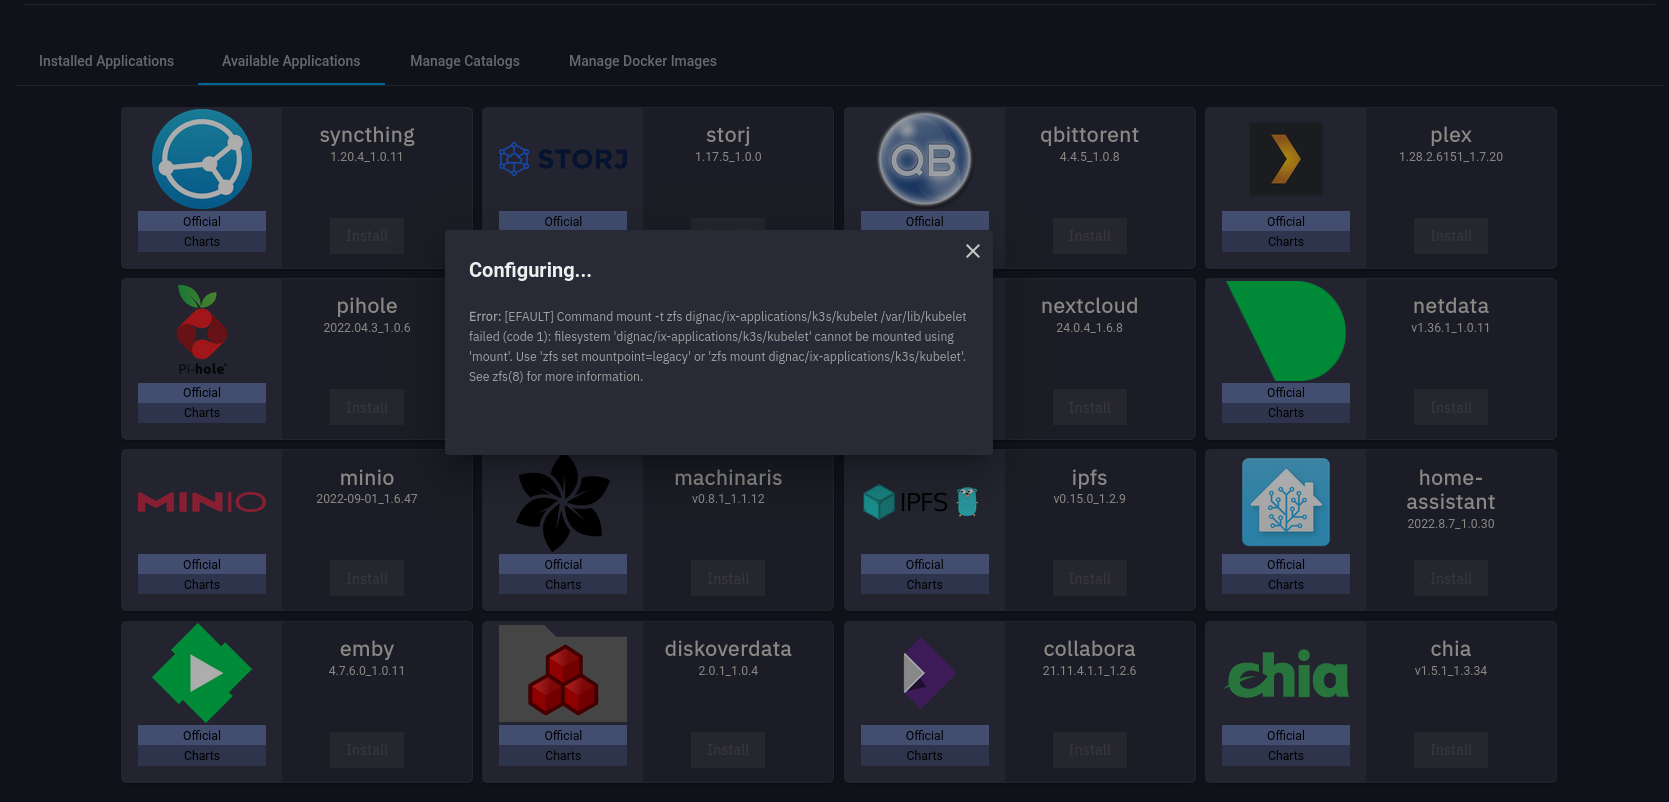Install the nextcloud application
1669x802 pixels.
tap(1089, 407)
